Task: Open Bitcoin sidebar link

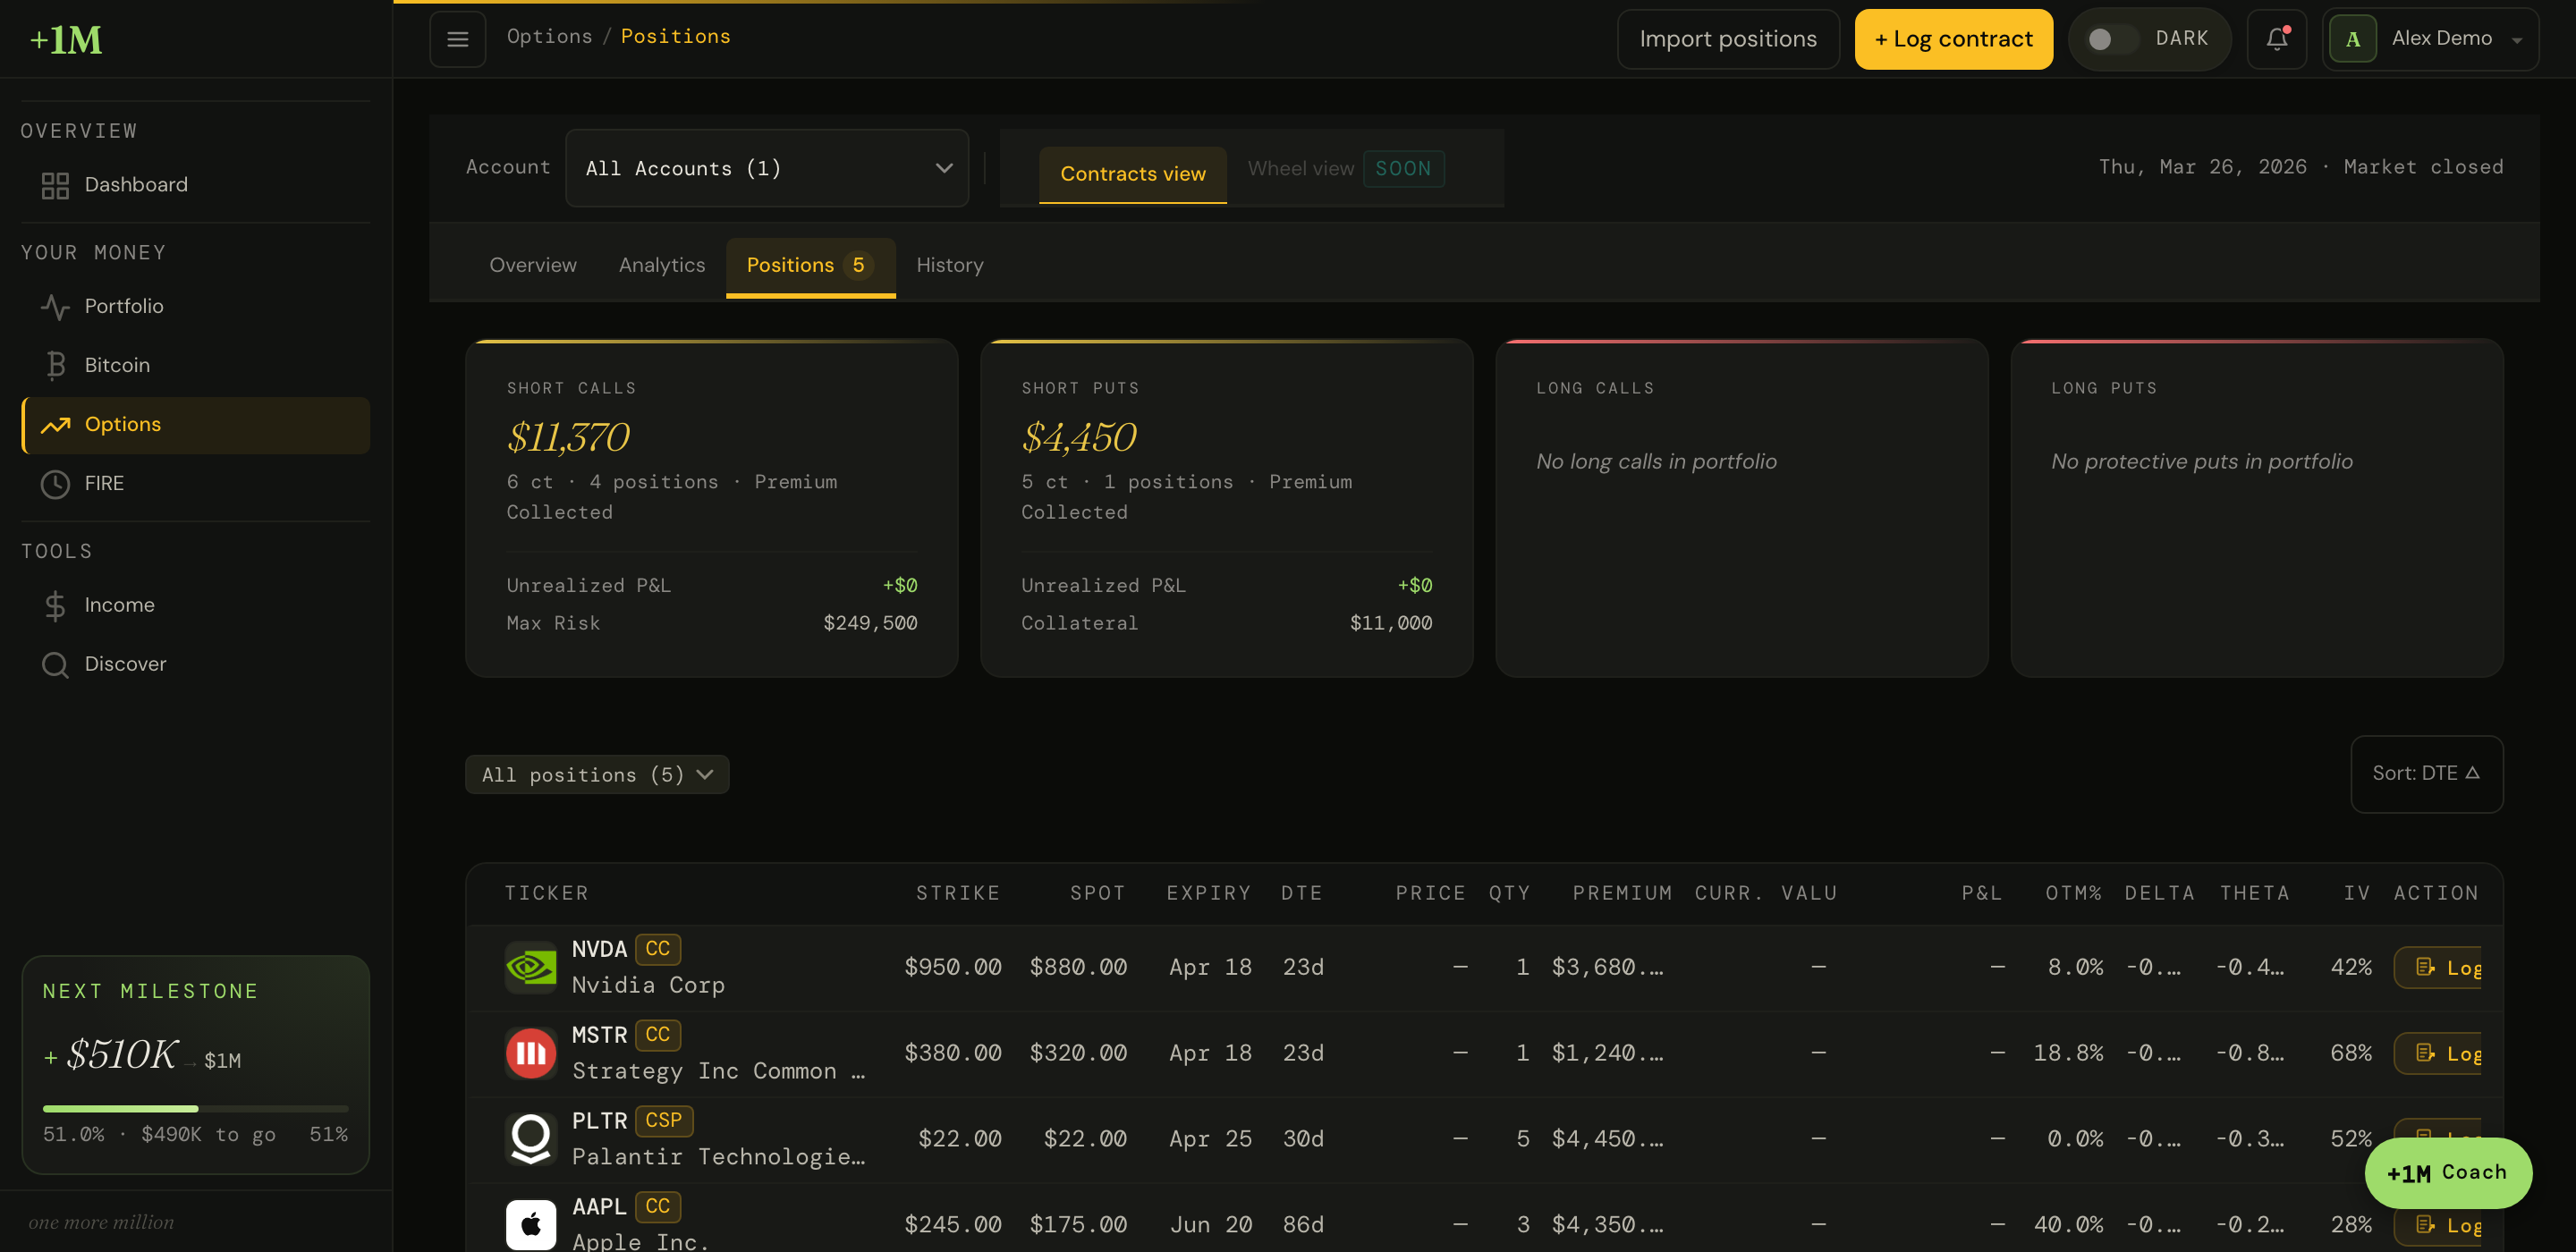Action: coord(196,365)
